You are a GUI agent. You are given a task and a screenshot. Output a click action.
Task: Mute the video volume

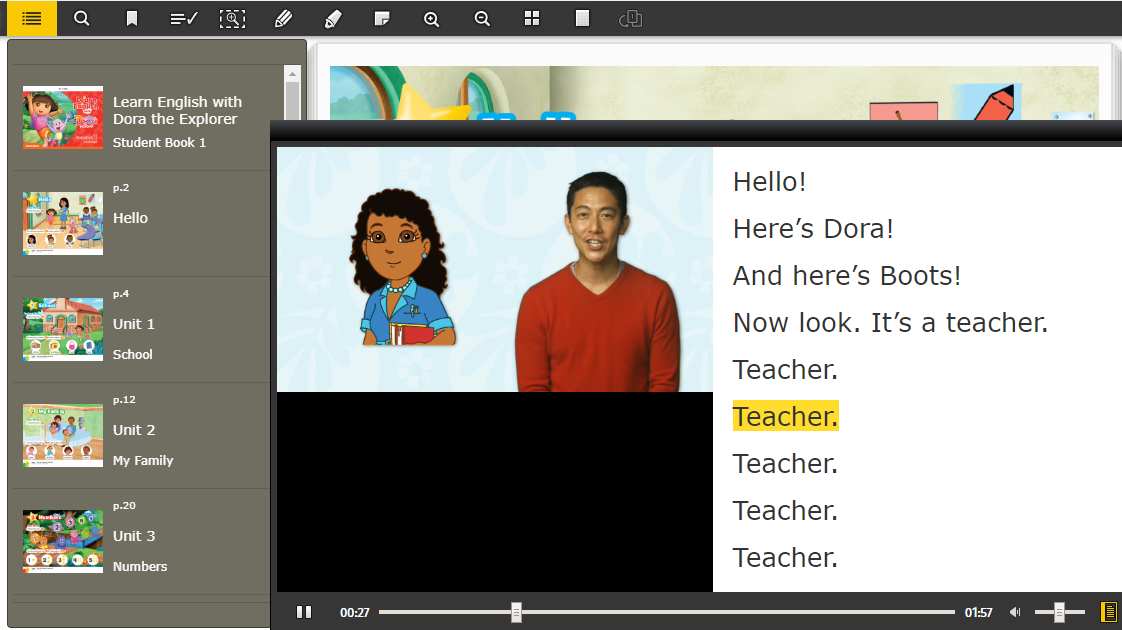(1015, 612)
